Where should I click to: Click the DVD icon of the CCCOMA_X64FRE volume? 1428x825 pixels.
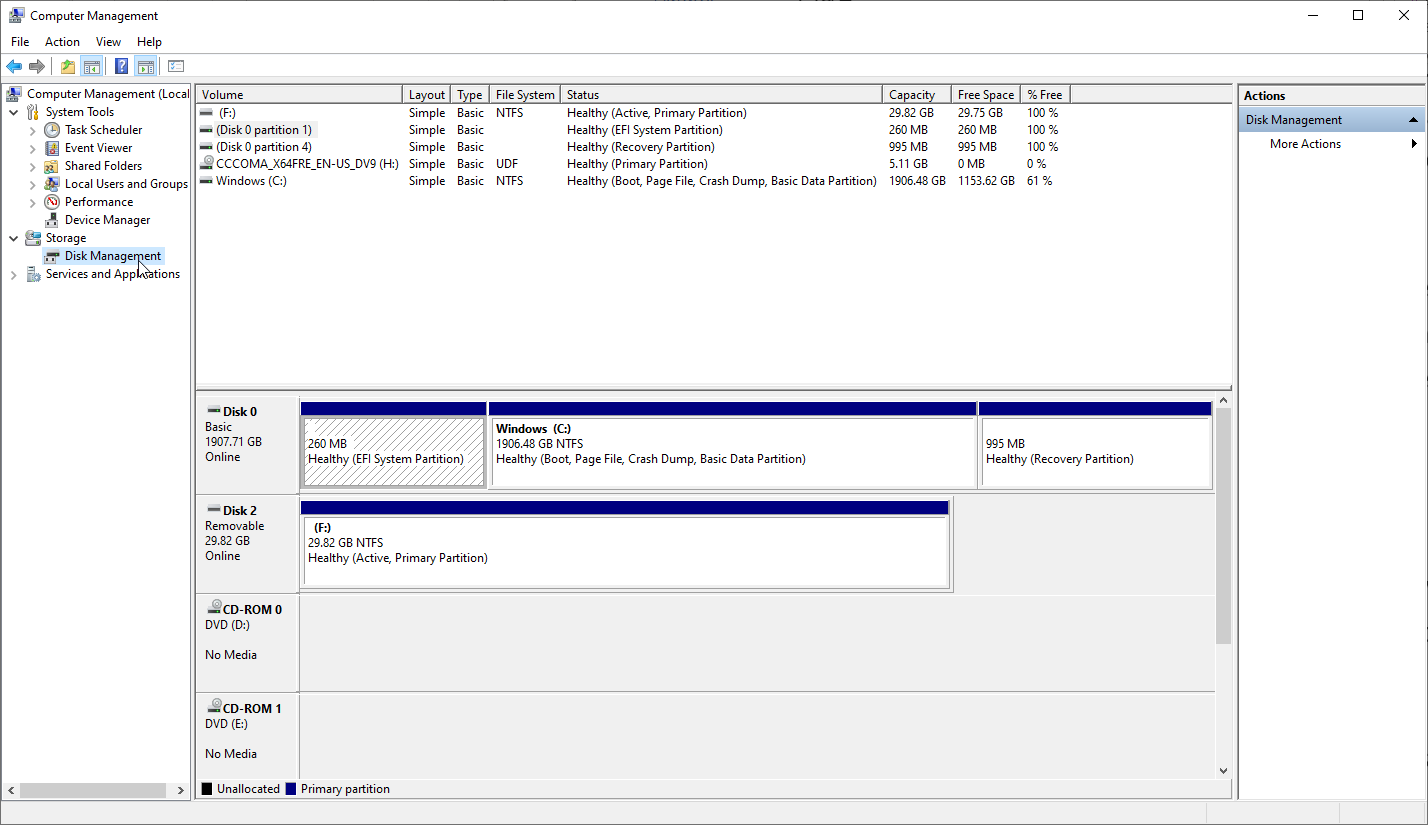207,163
